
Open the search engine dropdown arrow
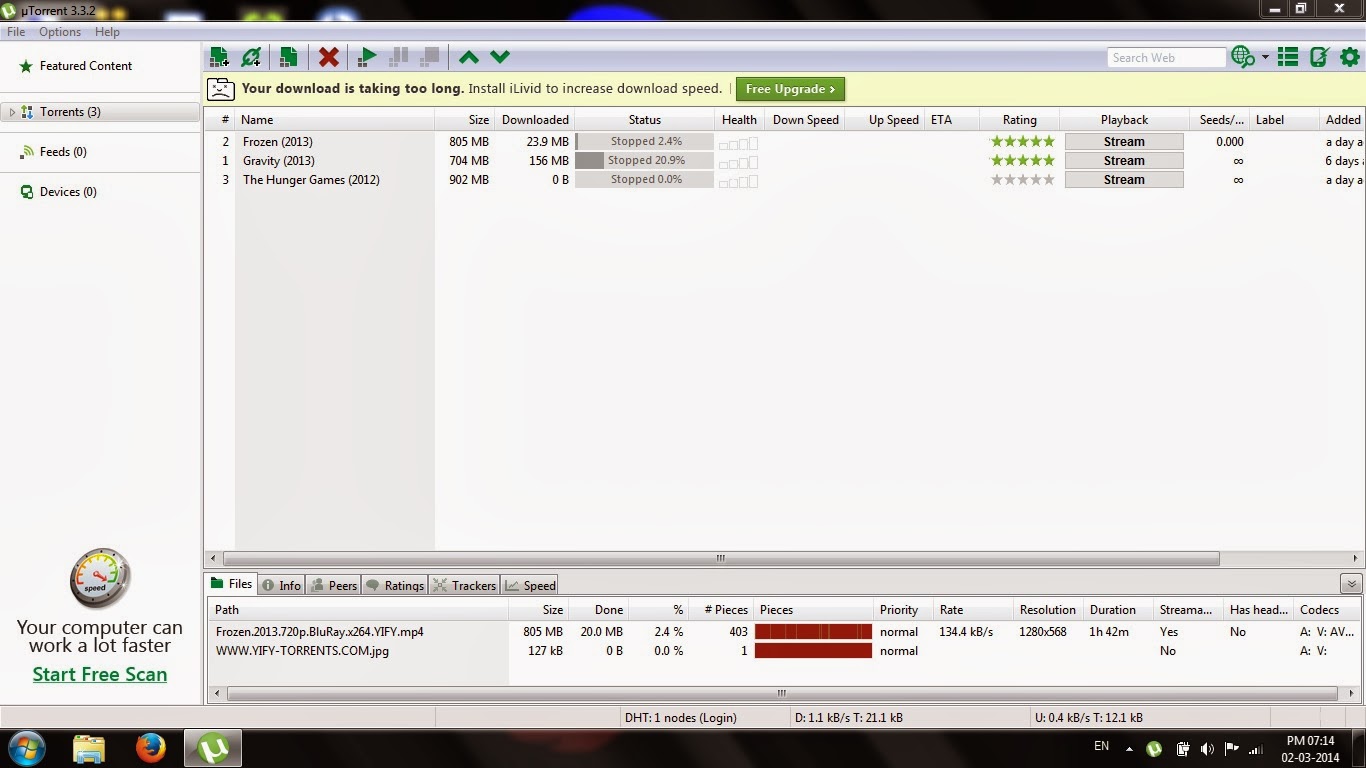(1265, 57)
